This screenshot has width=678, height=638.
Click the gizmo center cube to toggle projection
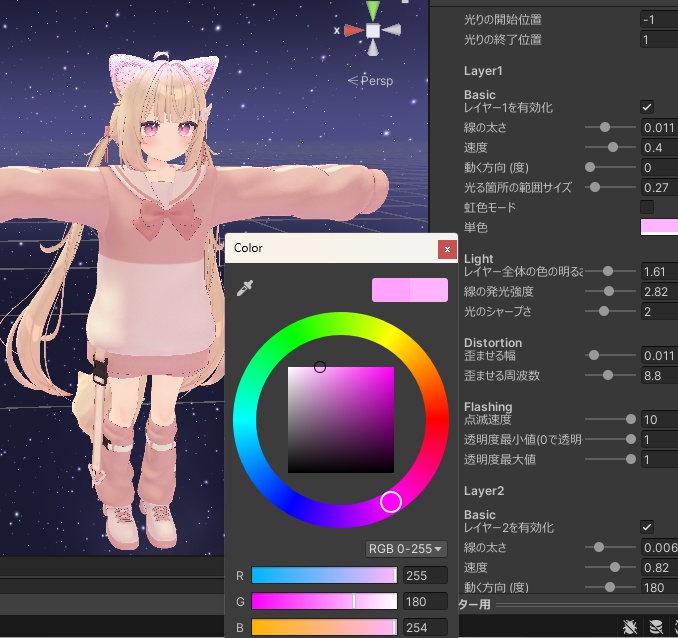pyautogui.click(x=373, y=31)
